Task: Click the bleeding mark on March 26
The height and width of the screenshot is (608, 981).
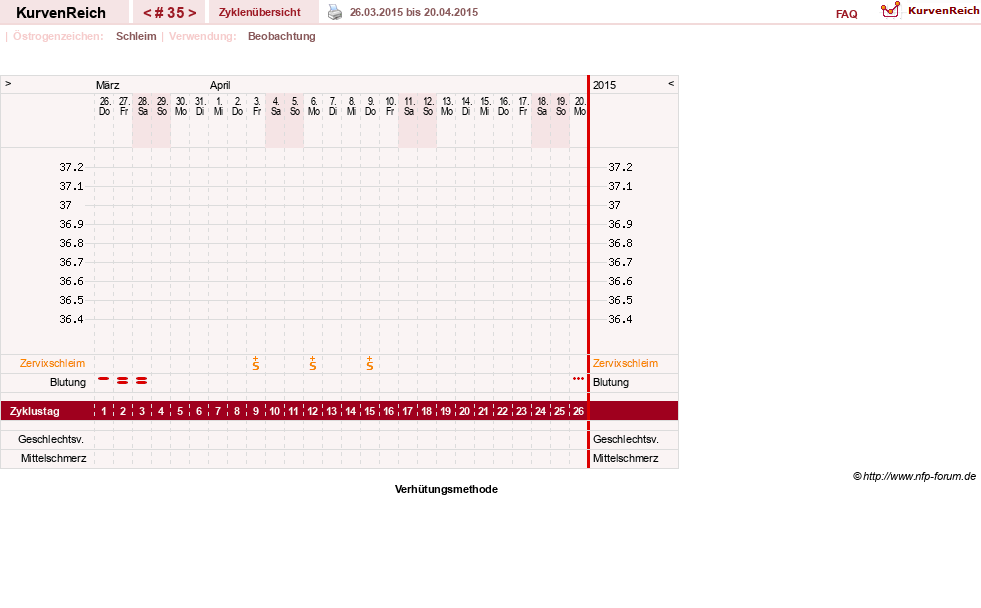Action: (x=104, y=379)
